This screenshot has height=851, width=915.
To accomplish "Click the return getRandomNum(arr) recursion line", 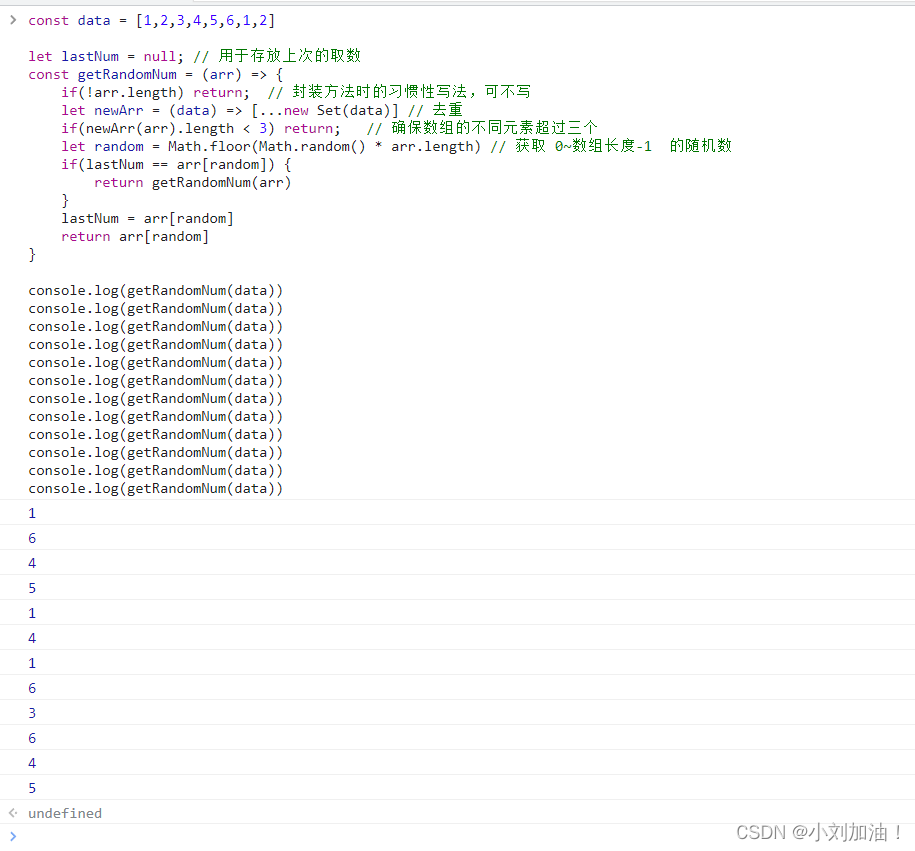I will (193, 183).
